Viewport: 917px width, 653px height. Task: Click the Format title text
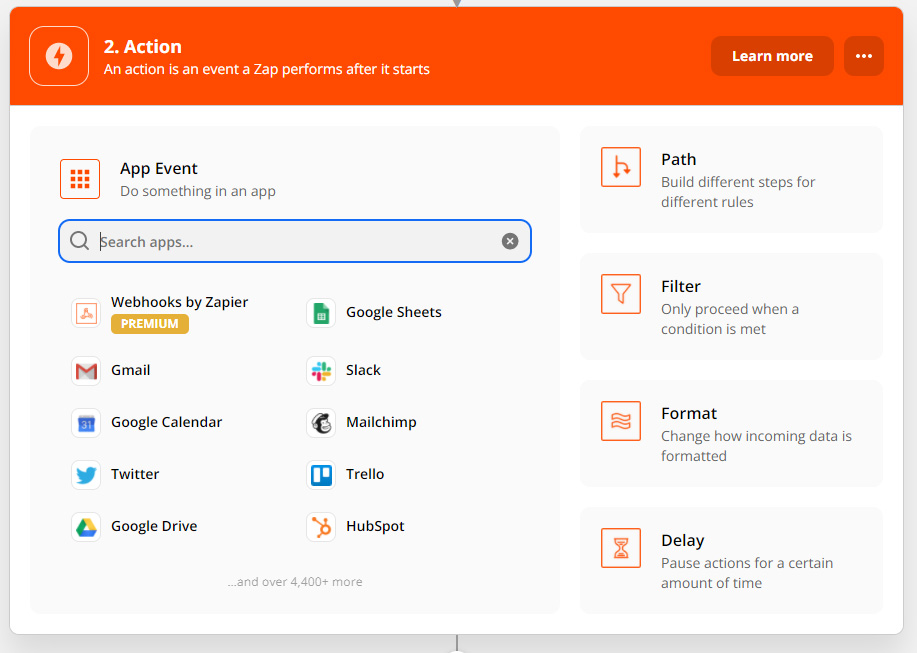[689, 413]
